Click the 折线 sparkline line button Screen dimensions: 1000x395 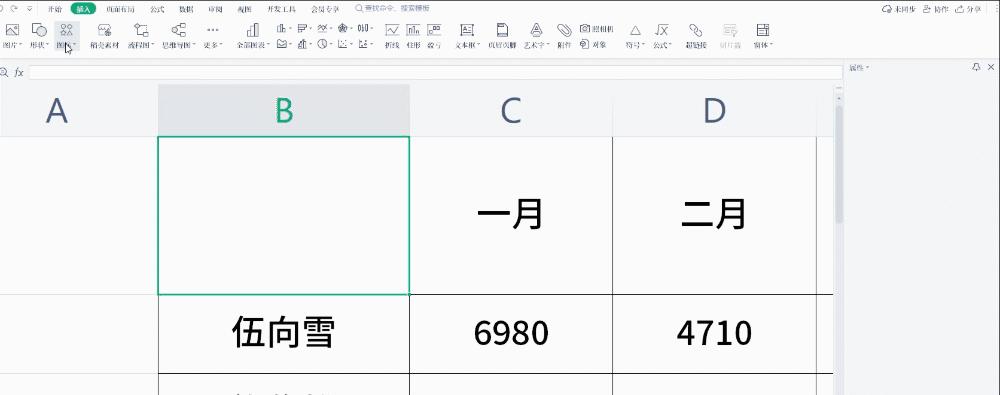392,36
